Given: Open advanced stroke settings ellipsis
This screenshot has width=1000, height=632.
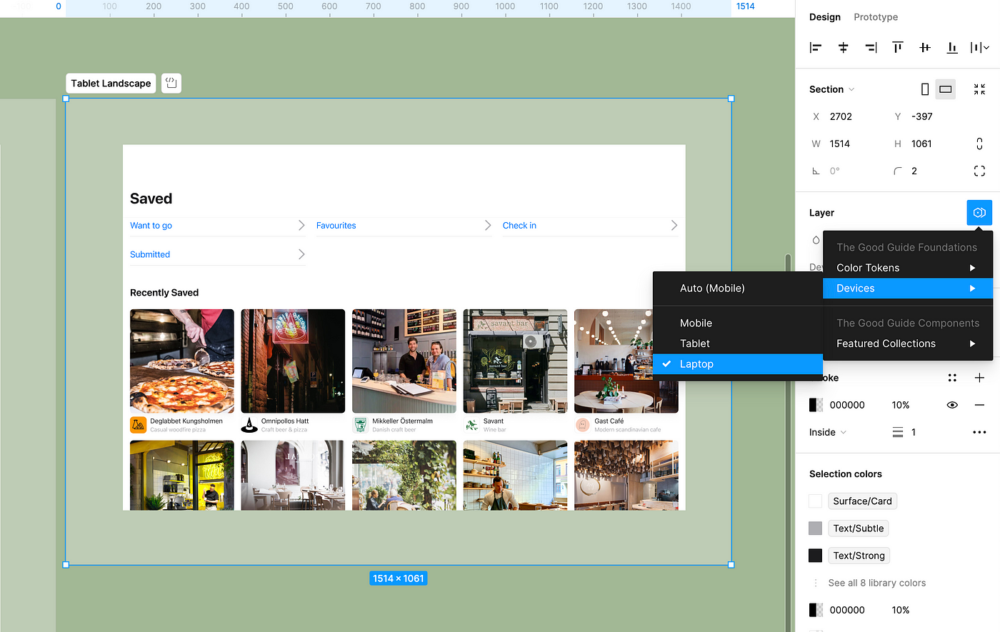Looking at the screenshot, I should click(x=979, y=432).
